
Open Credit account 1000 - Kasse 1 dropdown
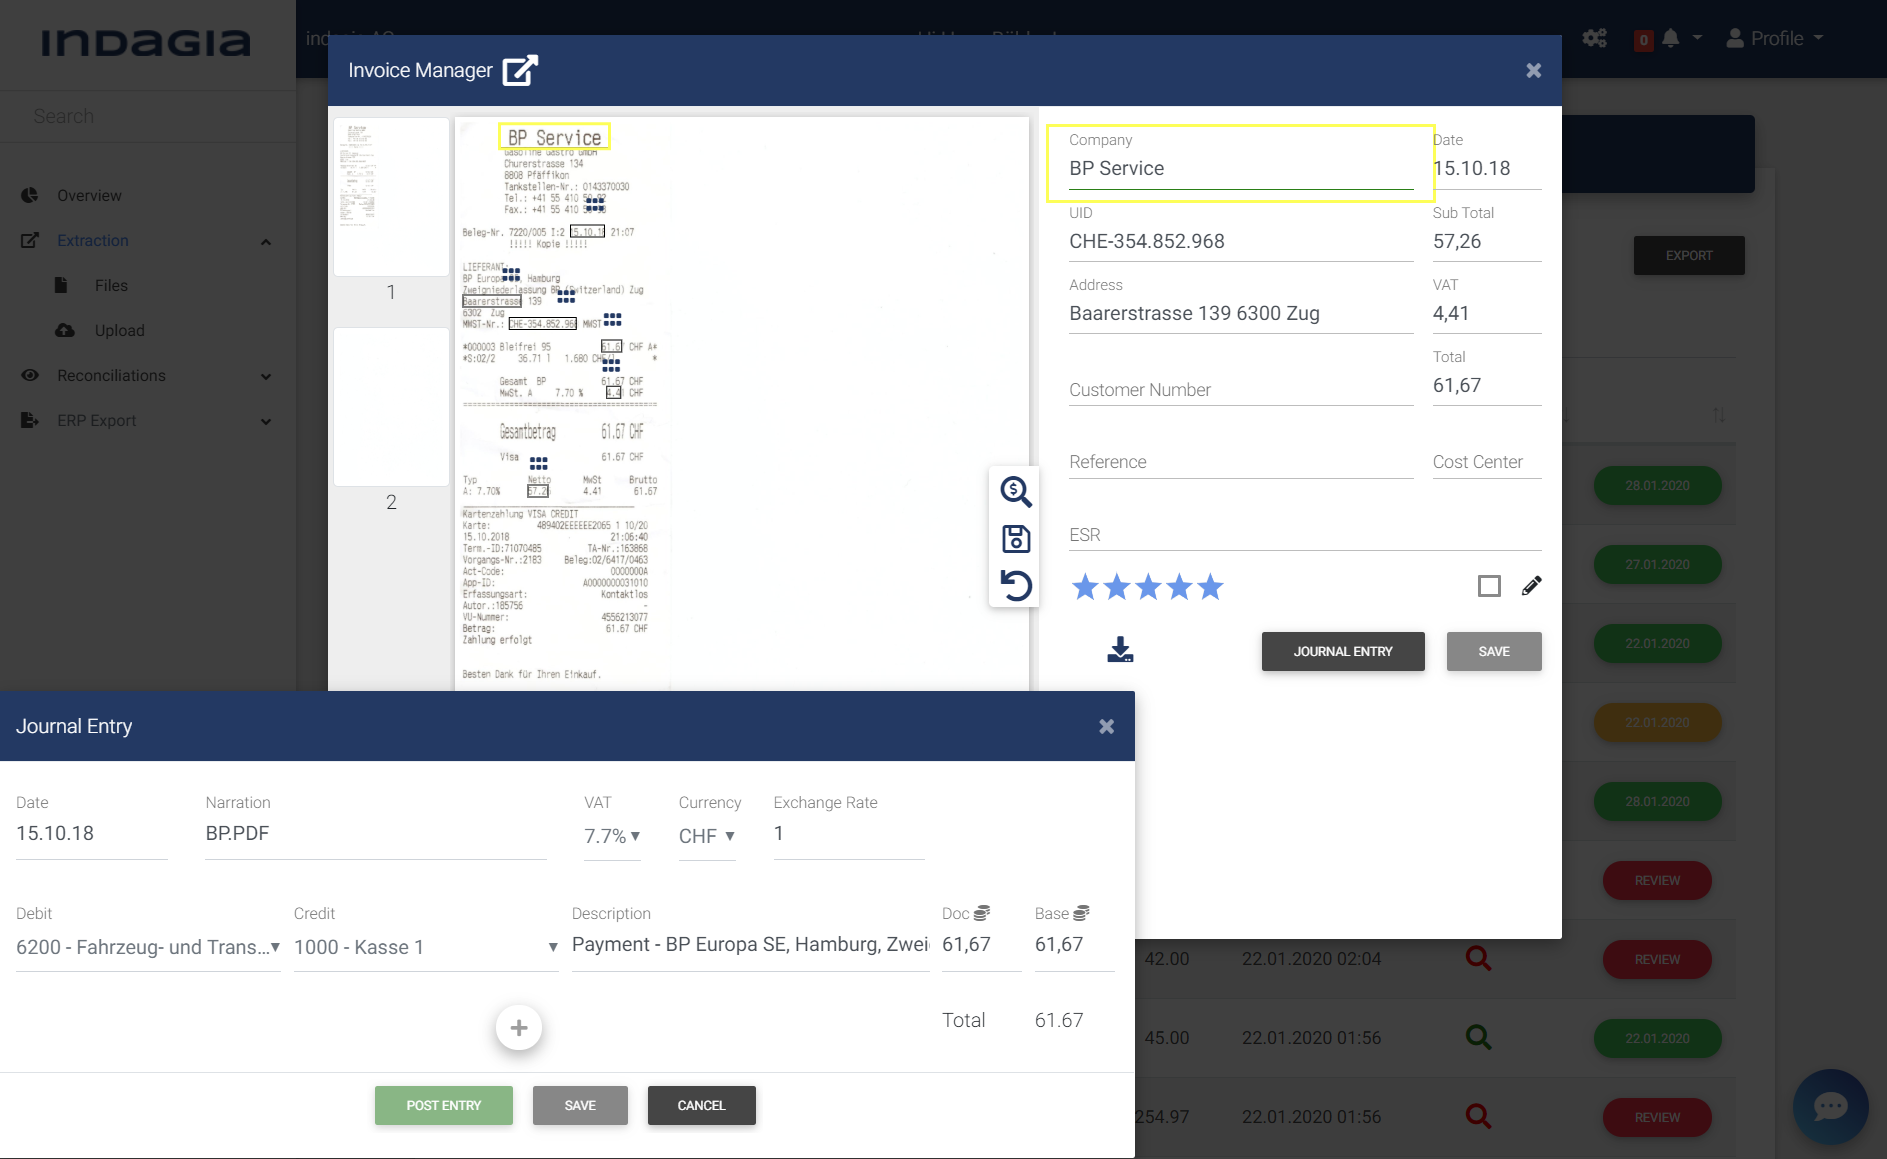426,947
